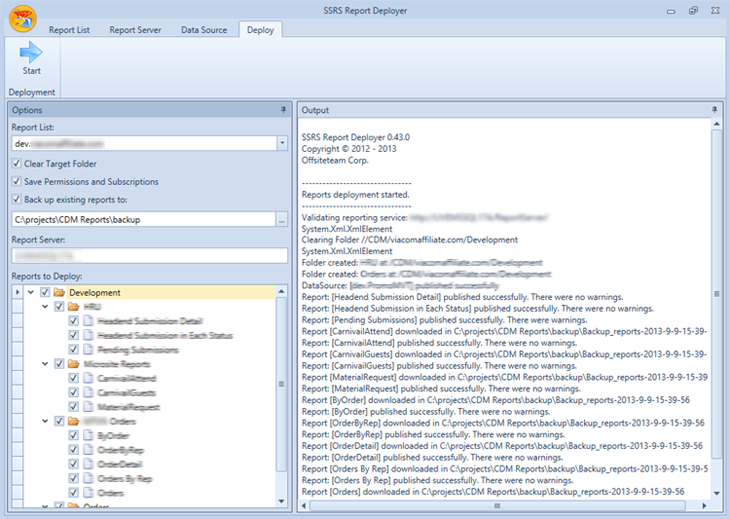
Task: Pin the Options panel
Action: coord(283,110)
